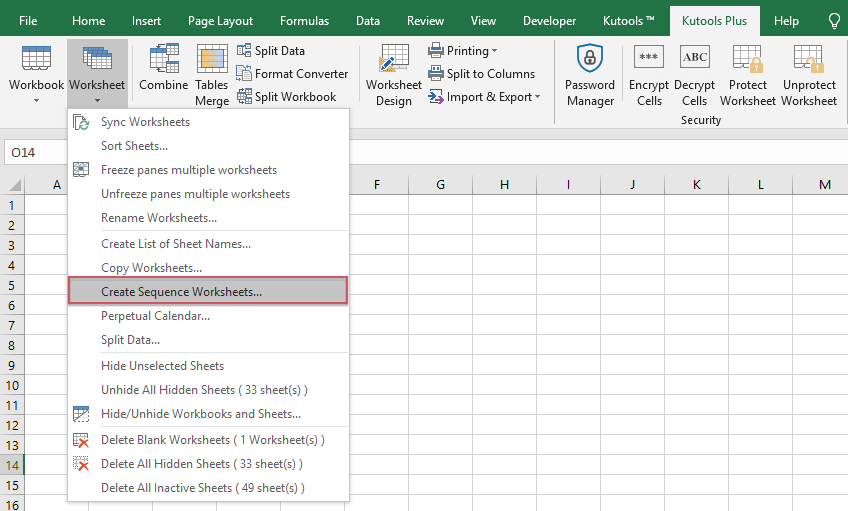Click the Format Converter button
The height and width of the screenshot is (511, 848).
coord(292,74)
